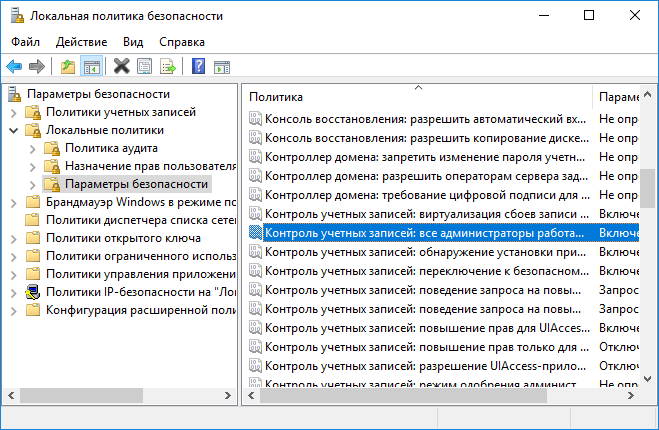Expand the Политика аудита node

(33, 148)
